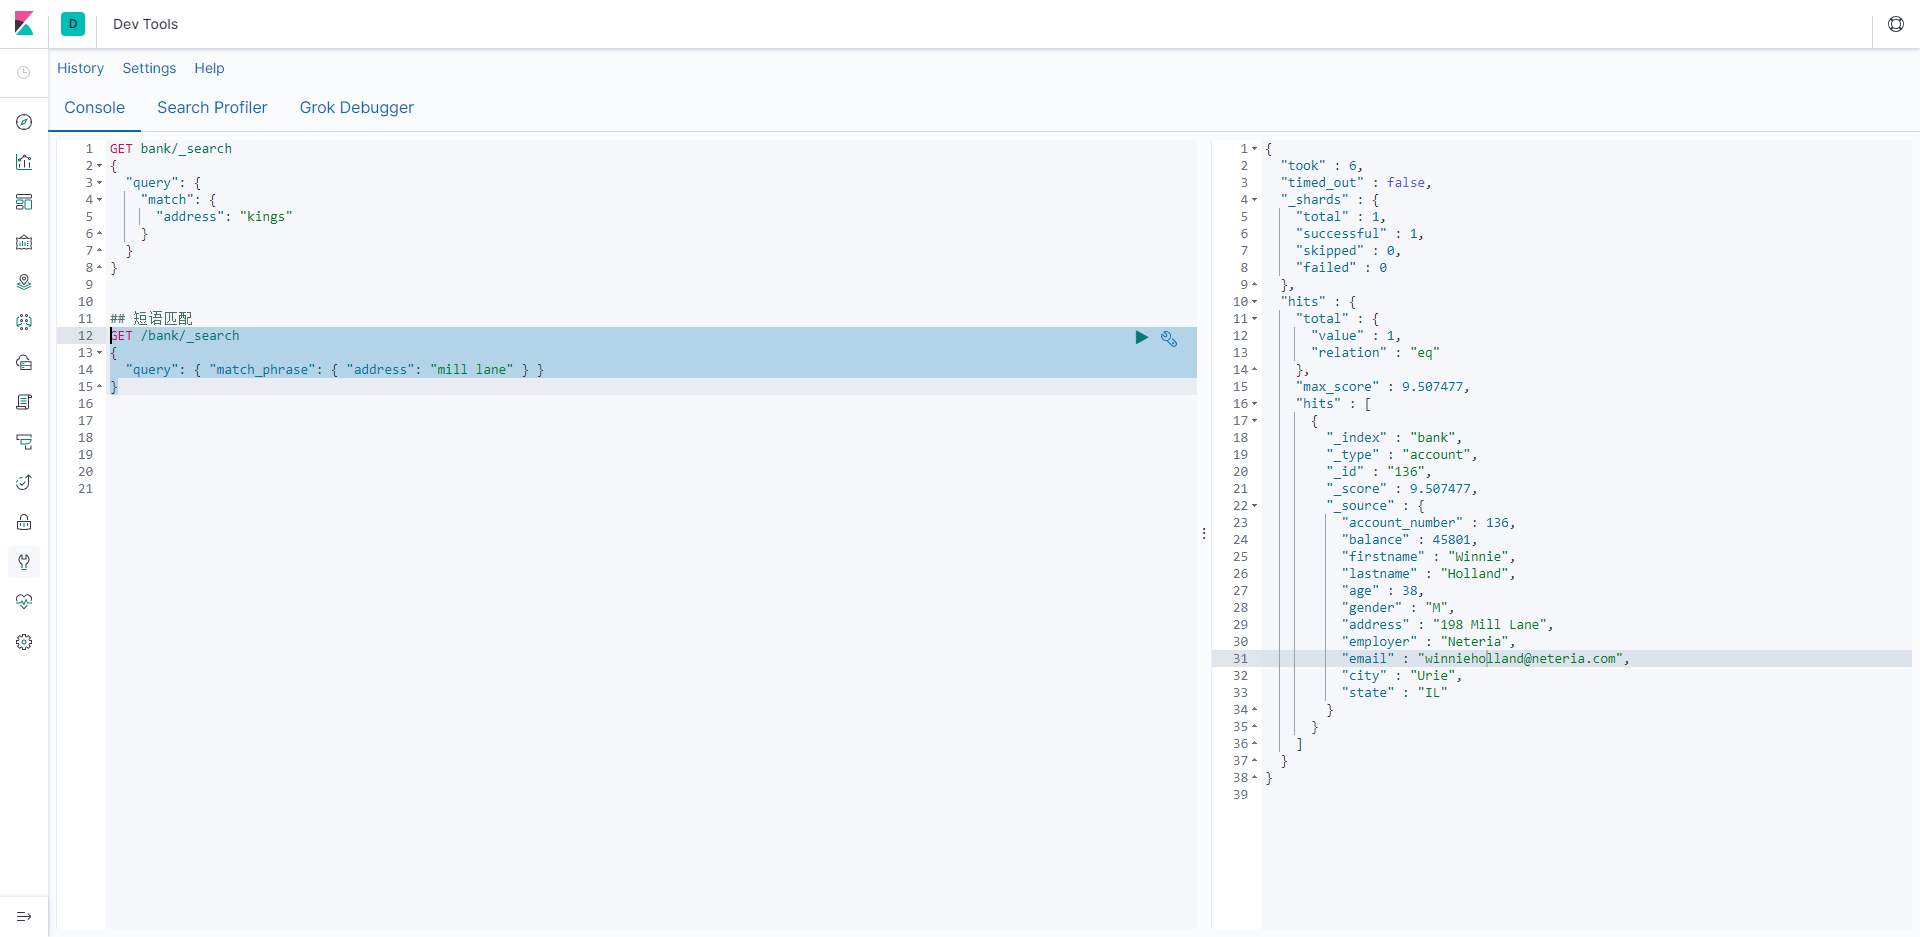Click the ## 短语匹配 comment line
Viewport: 1920px width, 937px height.
point(151,319)
